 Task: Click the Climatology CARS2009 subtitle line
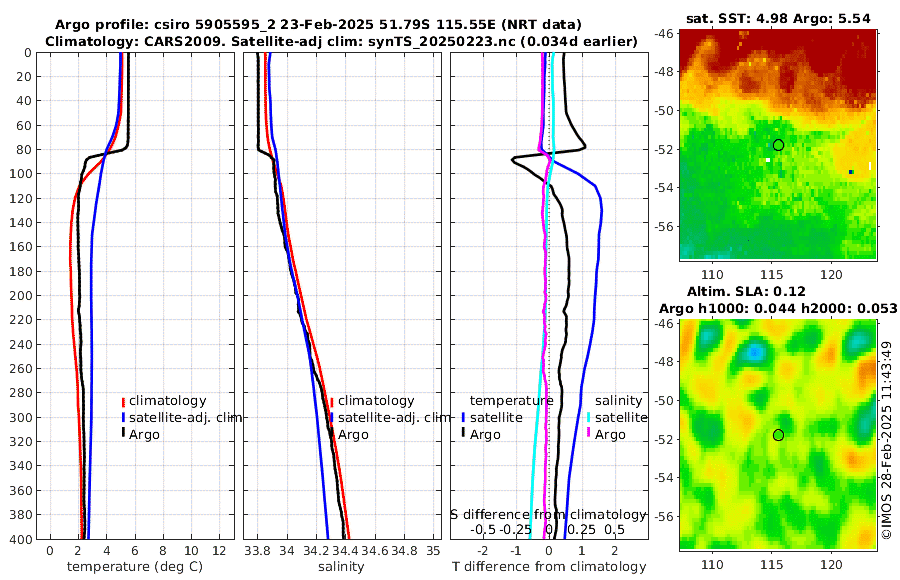[x=341, y=41]
